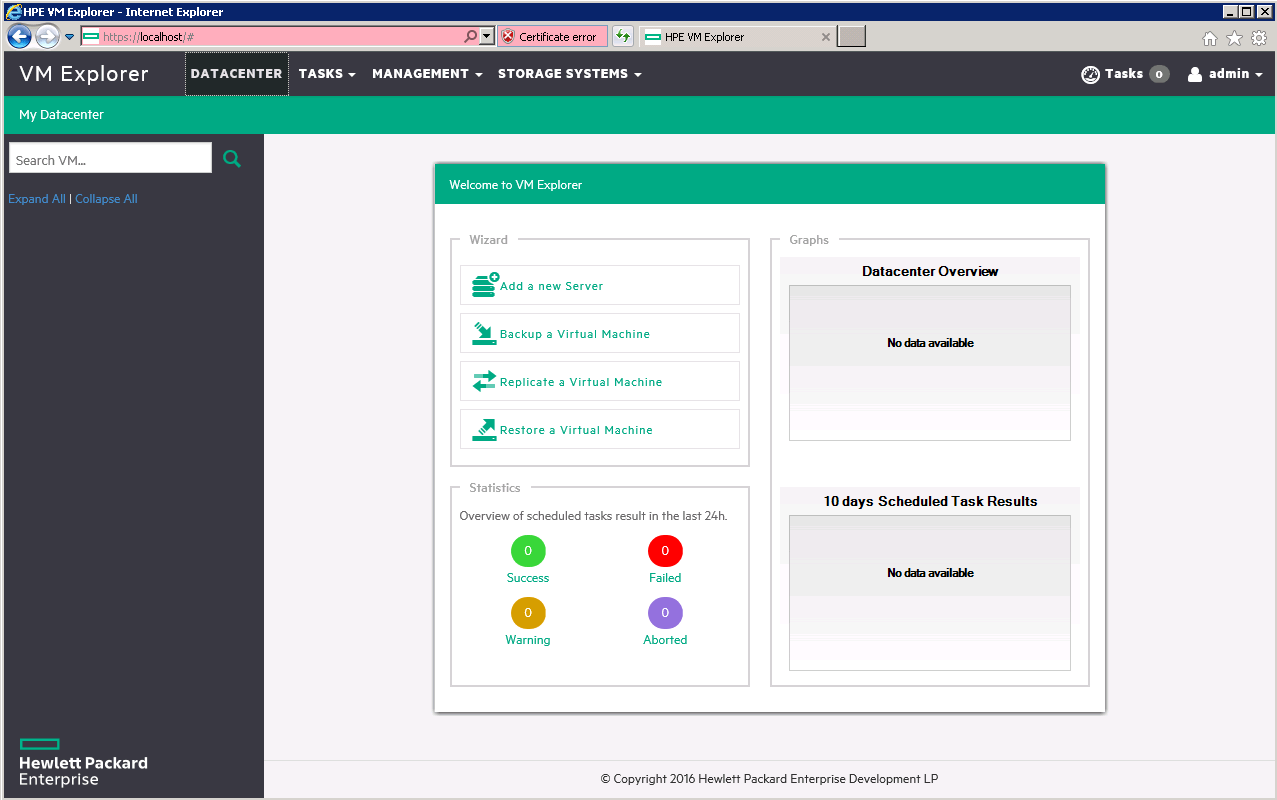Image resolution: width=1277 pixels, height=800 pixels.
Task: Click the Failed label under statistics
Action: 665,578
